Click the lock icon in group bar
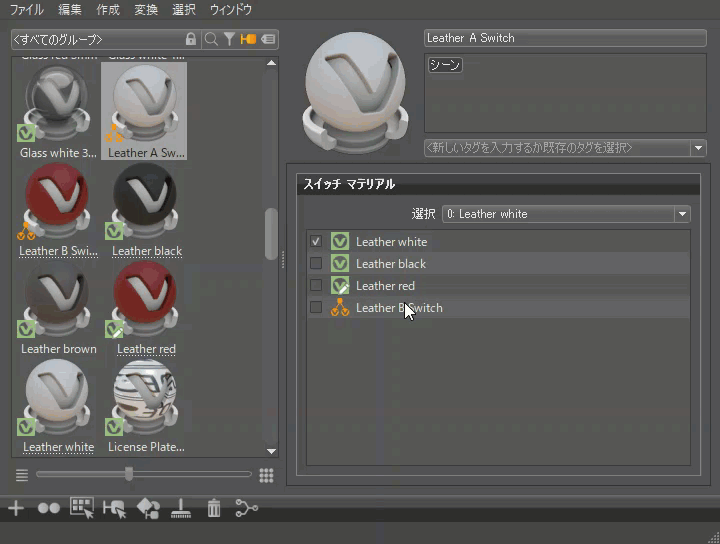Viewport: 720px width, 544px height. click(191, 39)
